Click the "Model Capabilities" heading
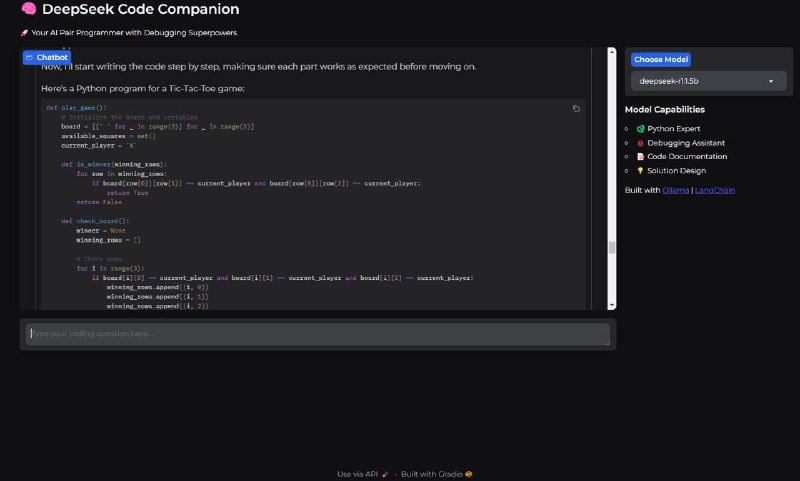 (x=664, y=110)
